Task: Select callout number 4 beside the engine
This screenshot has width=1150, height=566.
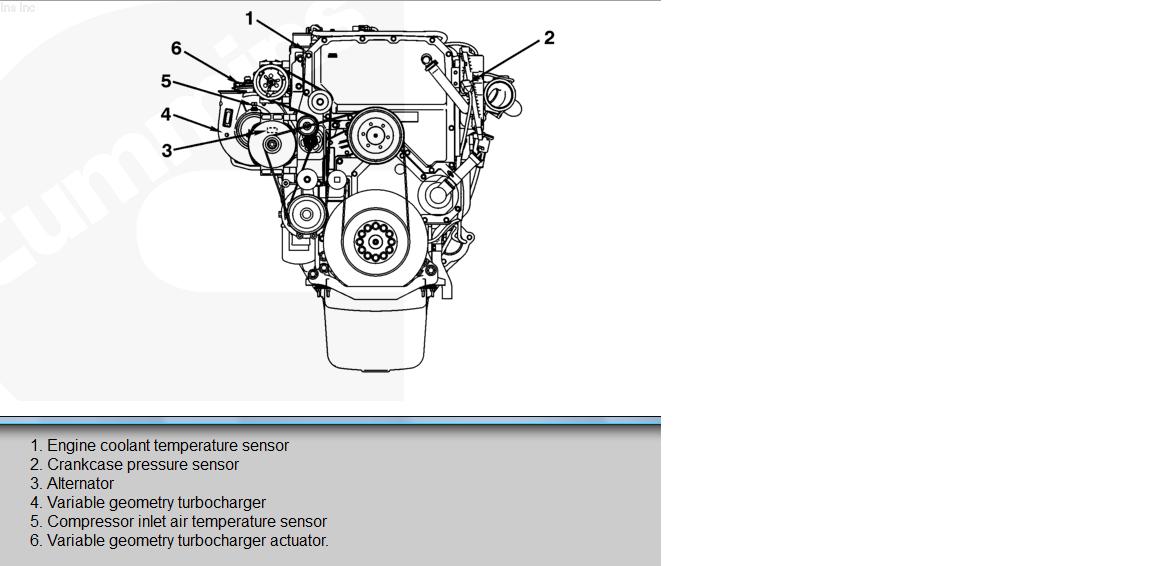Action: coord(167,114)
